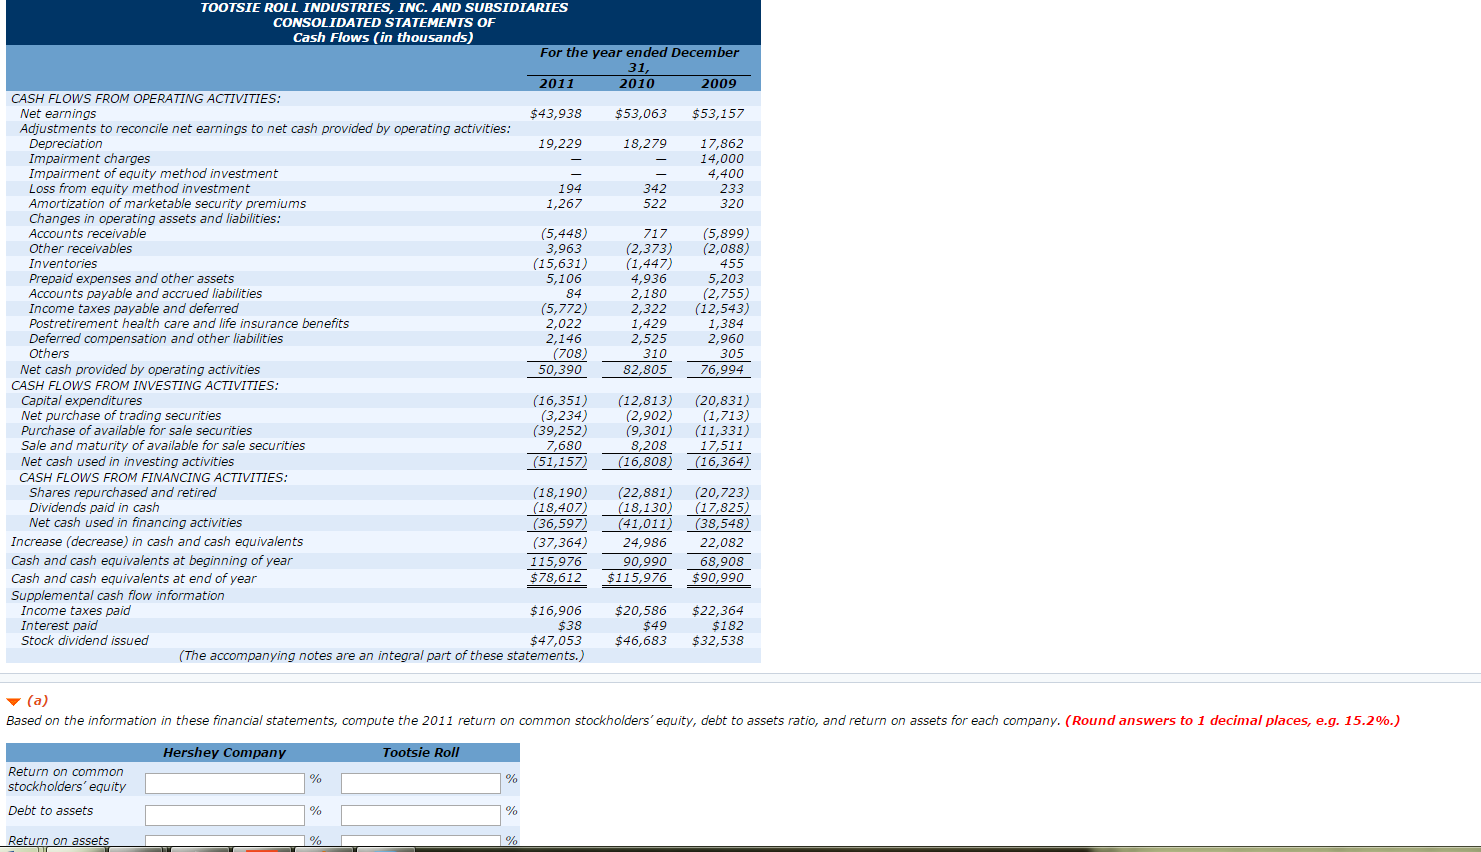Click the impairment charges value '14,000'
The image size is (1481, 852).
[721, 158]
